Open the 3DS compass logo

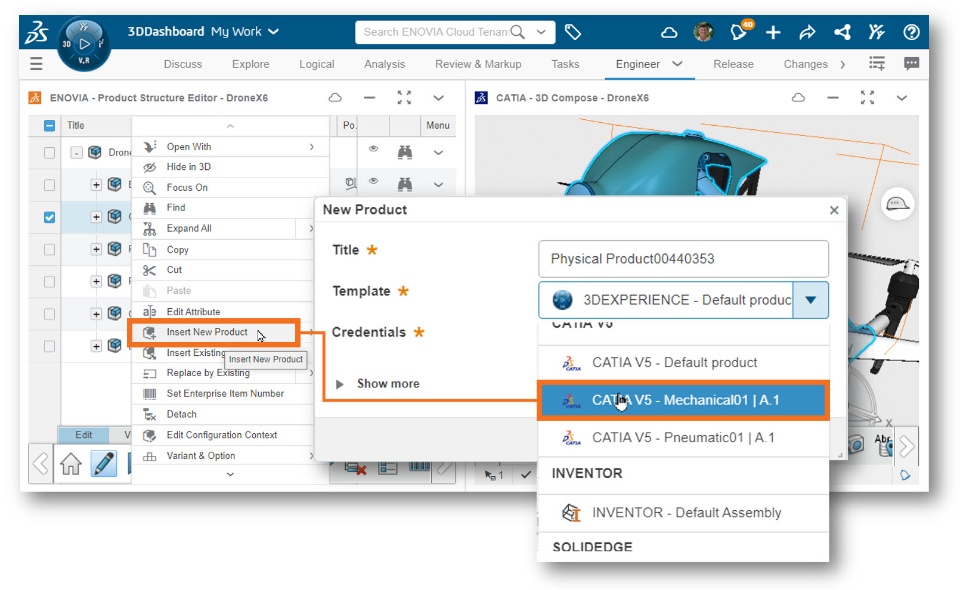37,32
